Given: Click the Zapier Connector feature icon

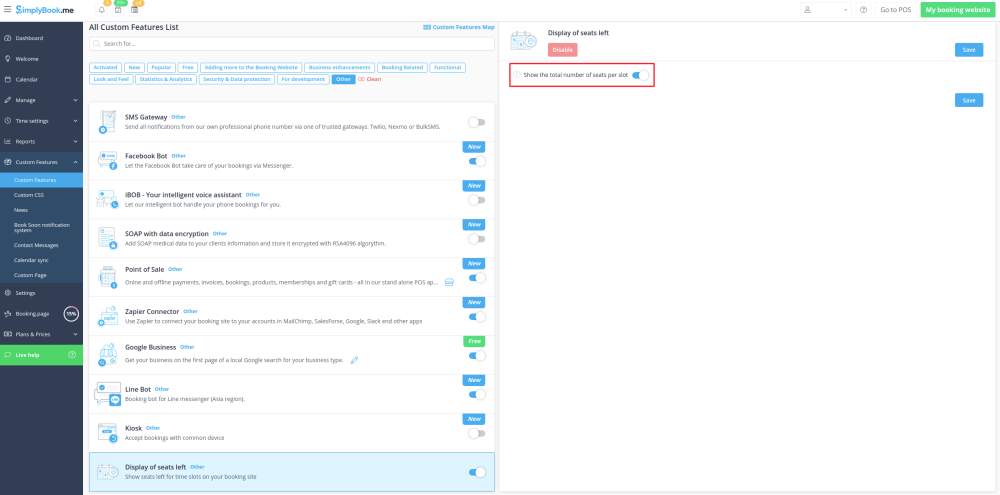Looking at the screenshot, I should click(x=107, y=316).
